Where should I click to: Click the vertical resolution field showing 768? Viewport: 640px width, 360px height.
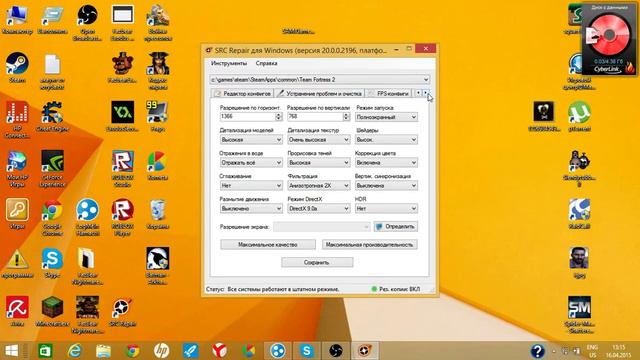[x=315, y=117]
